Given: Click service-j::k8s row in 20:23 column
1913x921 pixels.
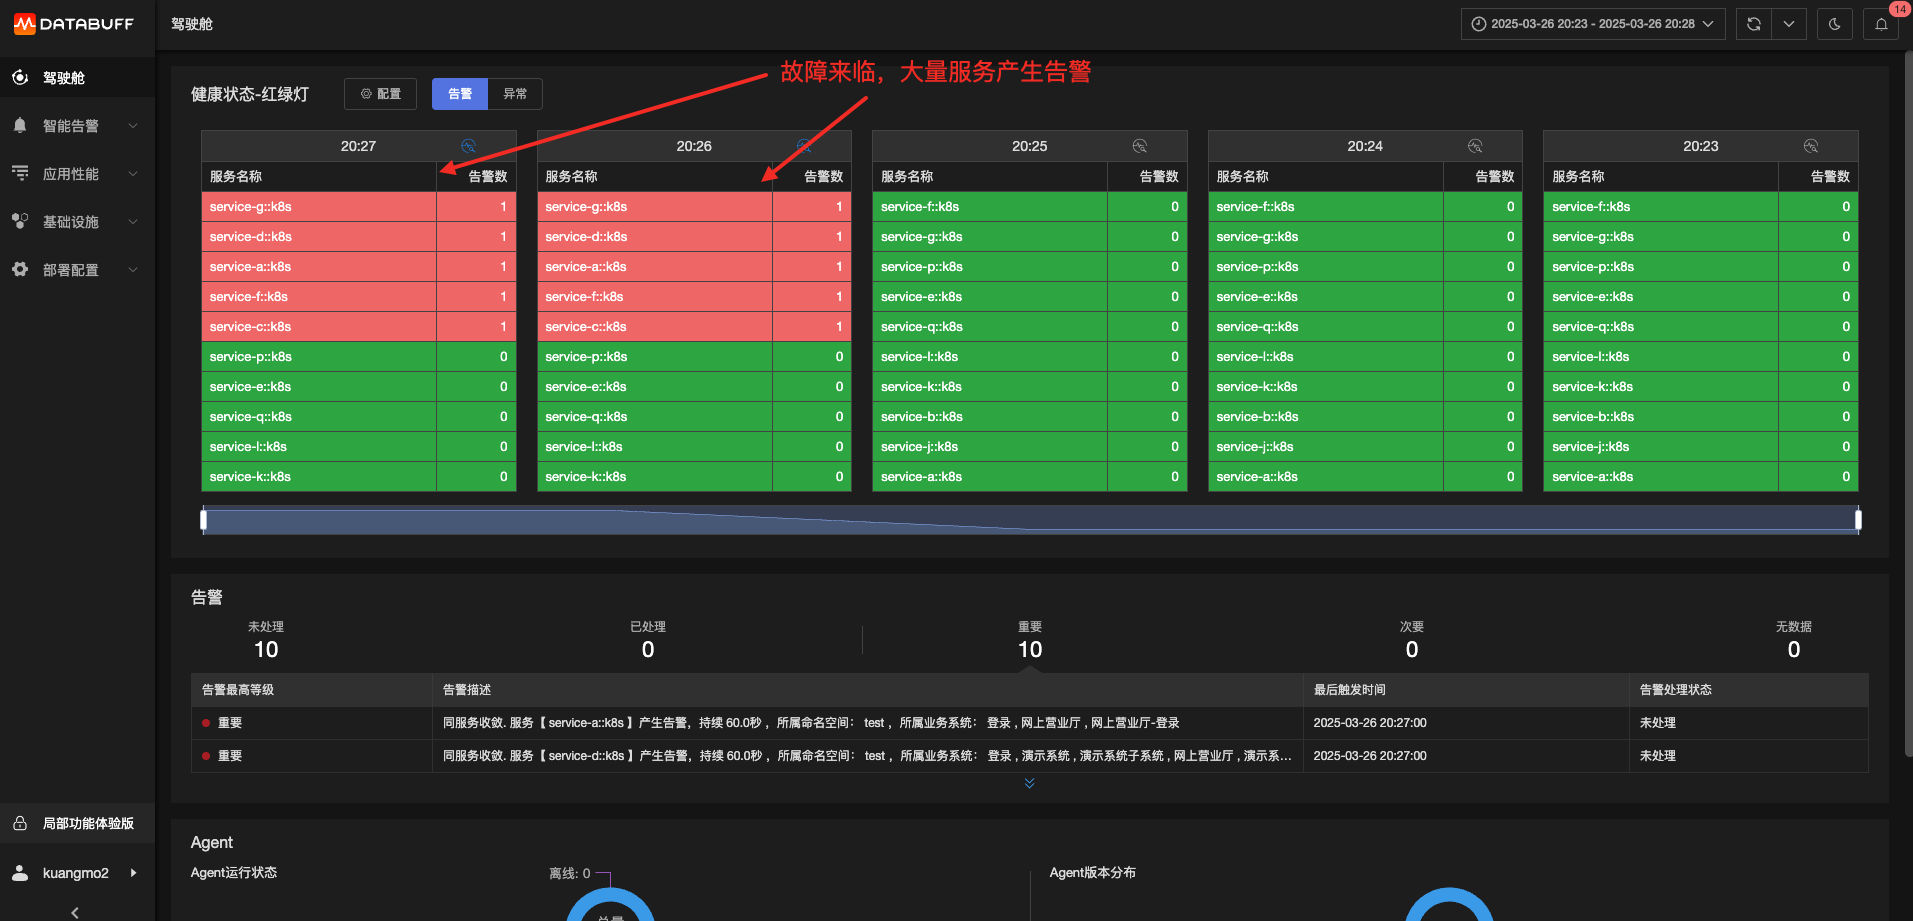Looking at the screenshot, I should click(1700, 446).
